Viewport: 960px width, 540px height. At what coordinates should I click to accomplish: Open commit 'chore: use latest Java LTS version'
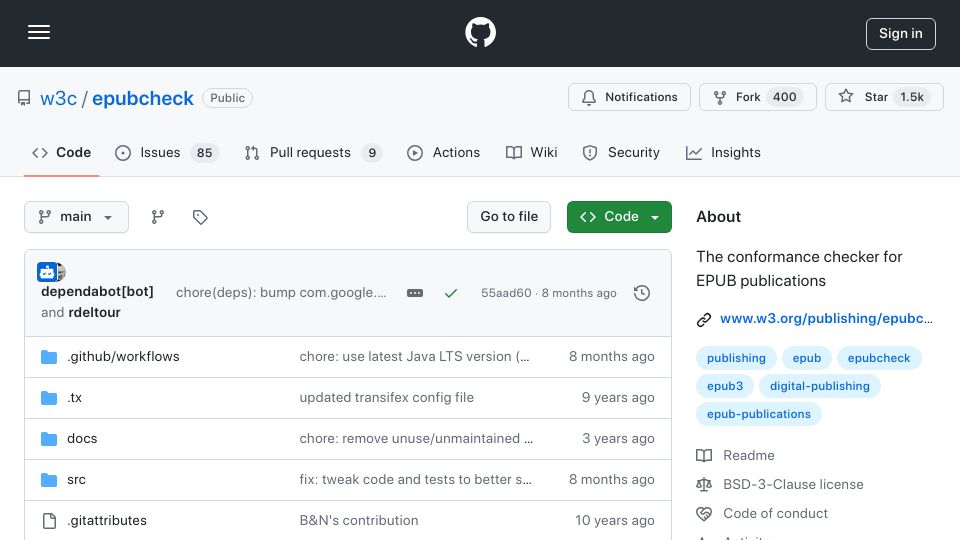coord(414,356)
